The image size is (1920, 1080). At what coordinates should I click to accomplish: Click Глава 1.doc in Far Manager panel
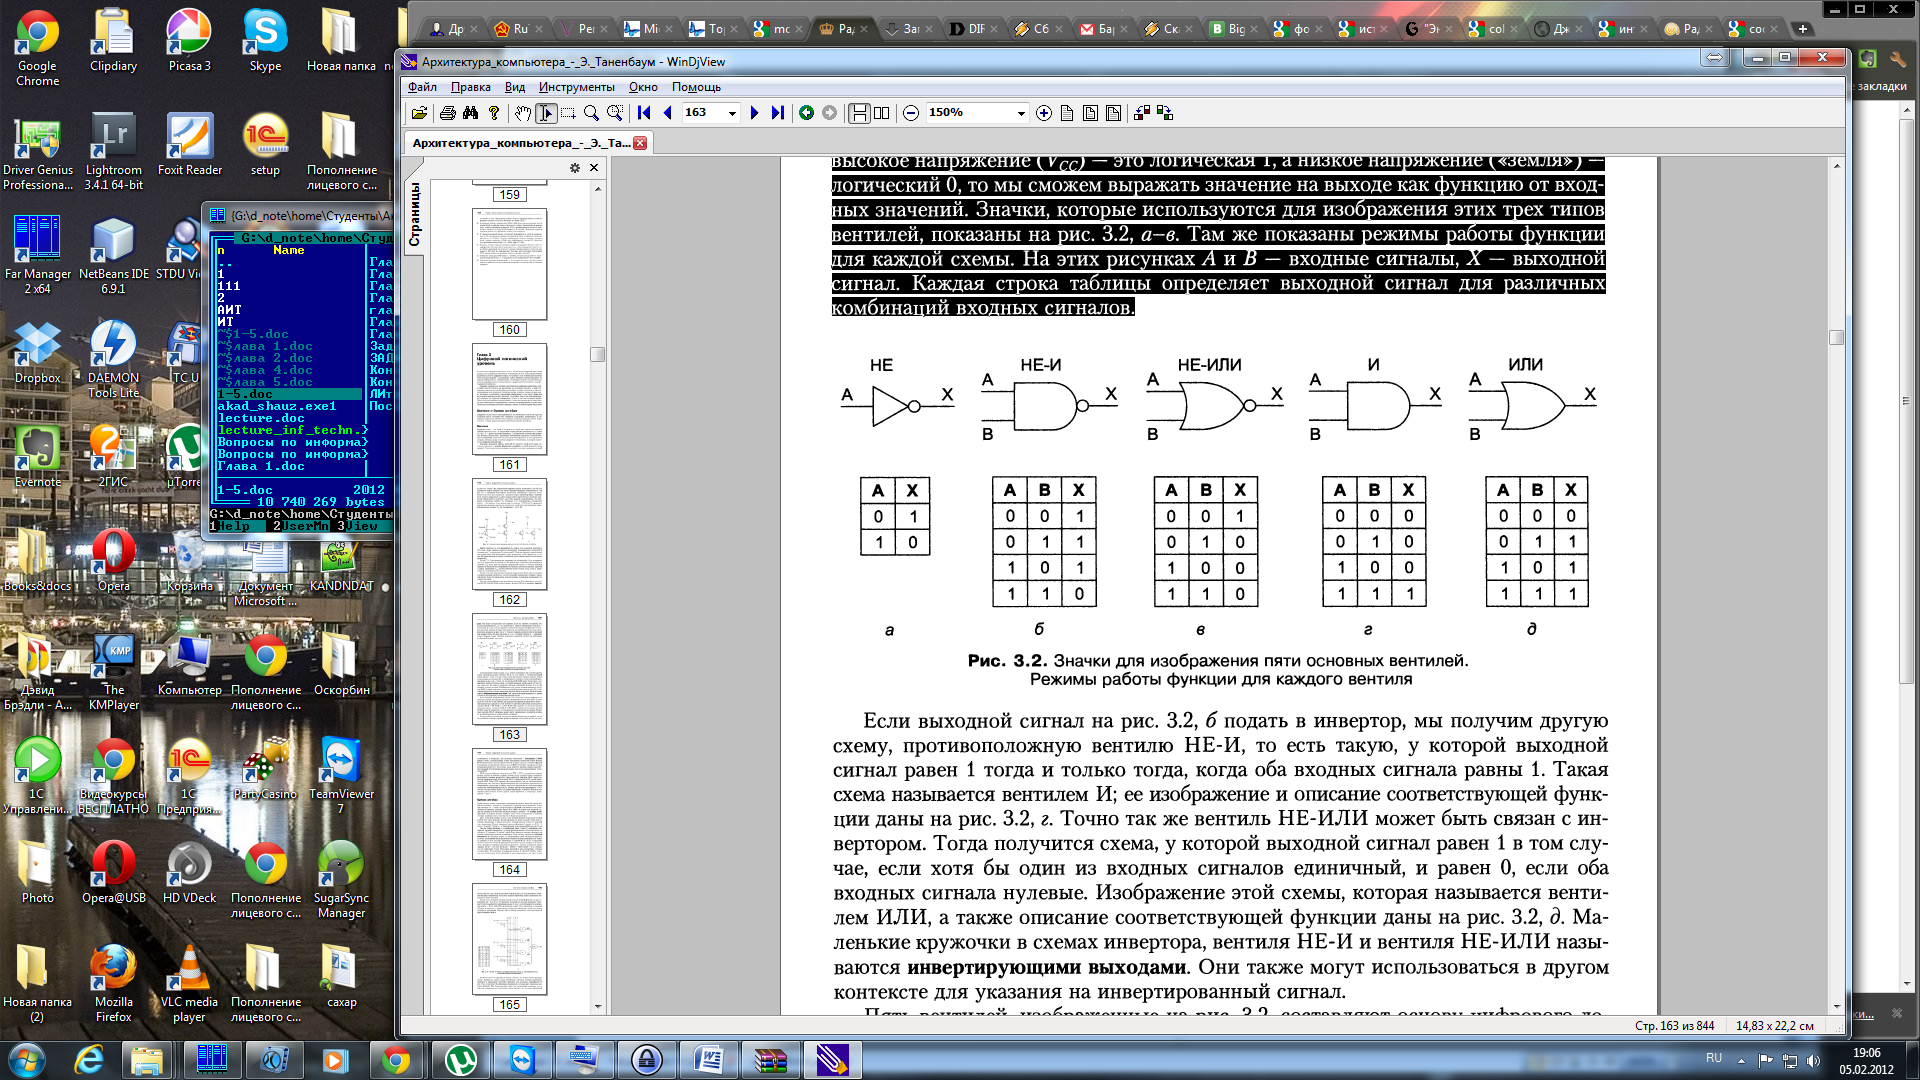[262, 466]
